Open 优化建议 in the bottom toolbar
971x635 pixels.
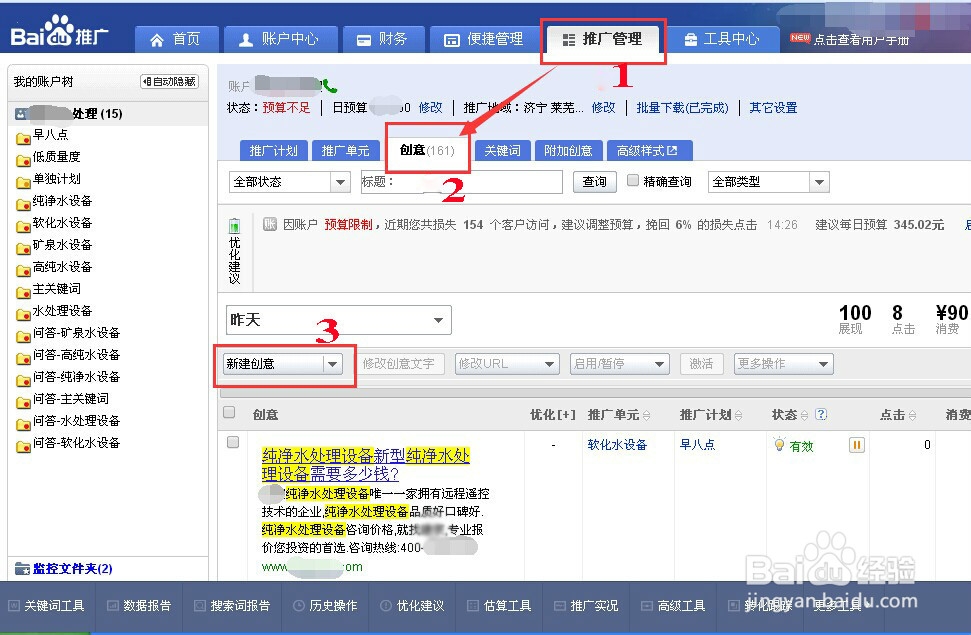point(412,606)
